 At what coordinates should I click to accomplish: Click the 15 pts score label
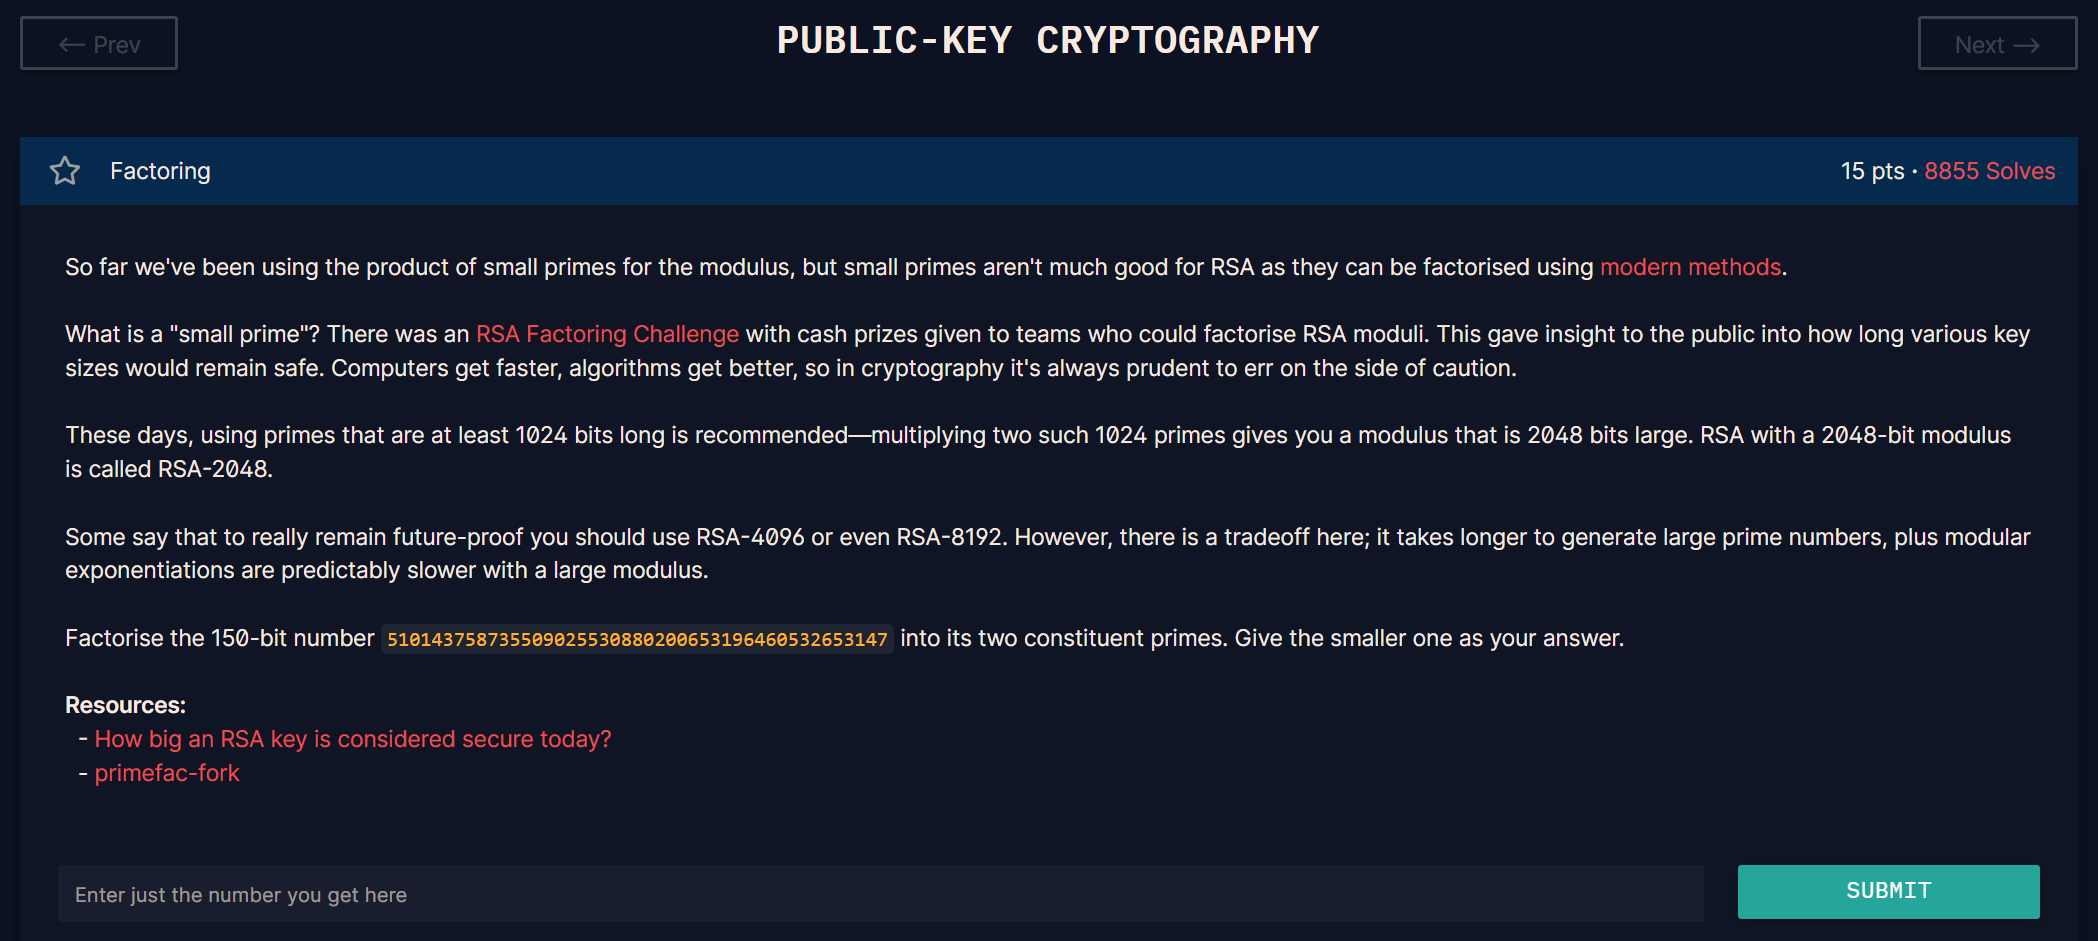pyautogui.click(x=1872, y=171)
